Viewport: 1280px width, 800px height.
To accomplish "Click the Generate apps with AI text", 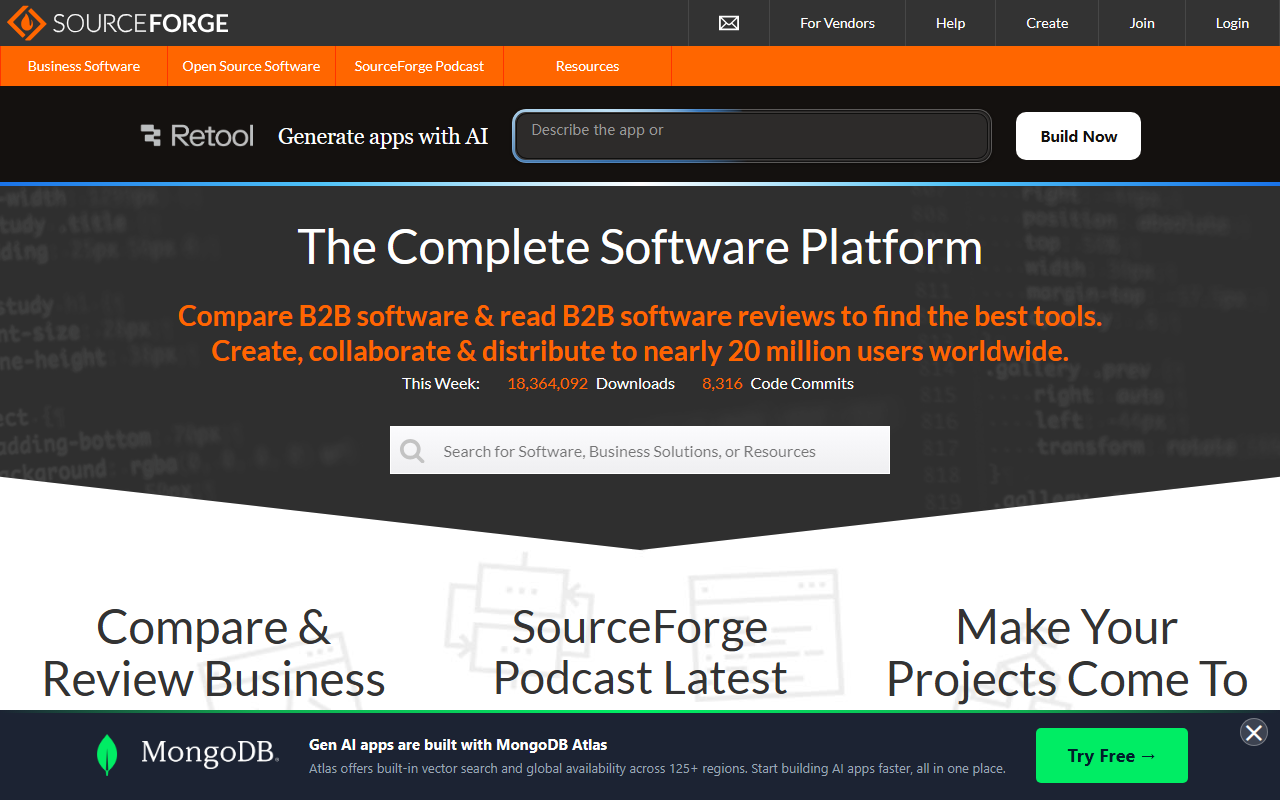I will point(383,136).
